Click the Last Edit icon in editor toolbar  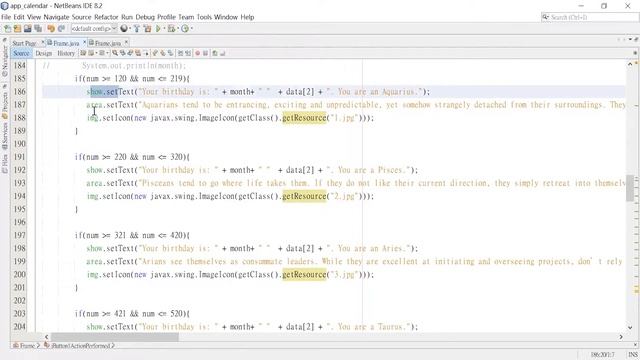point(83,53)
